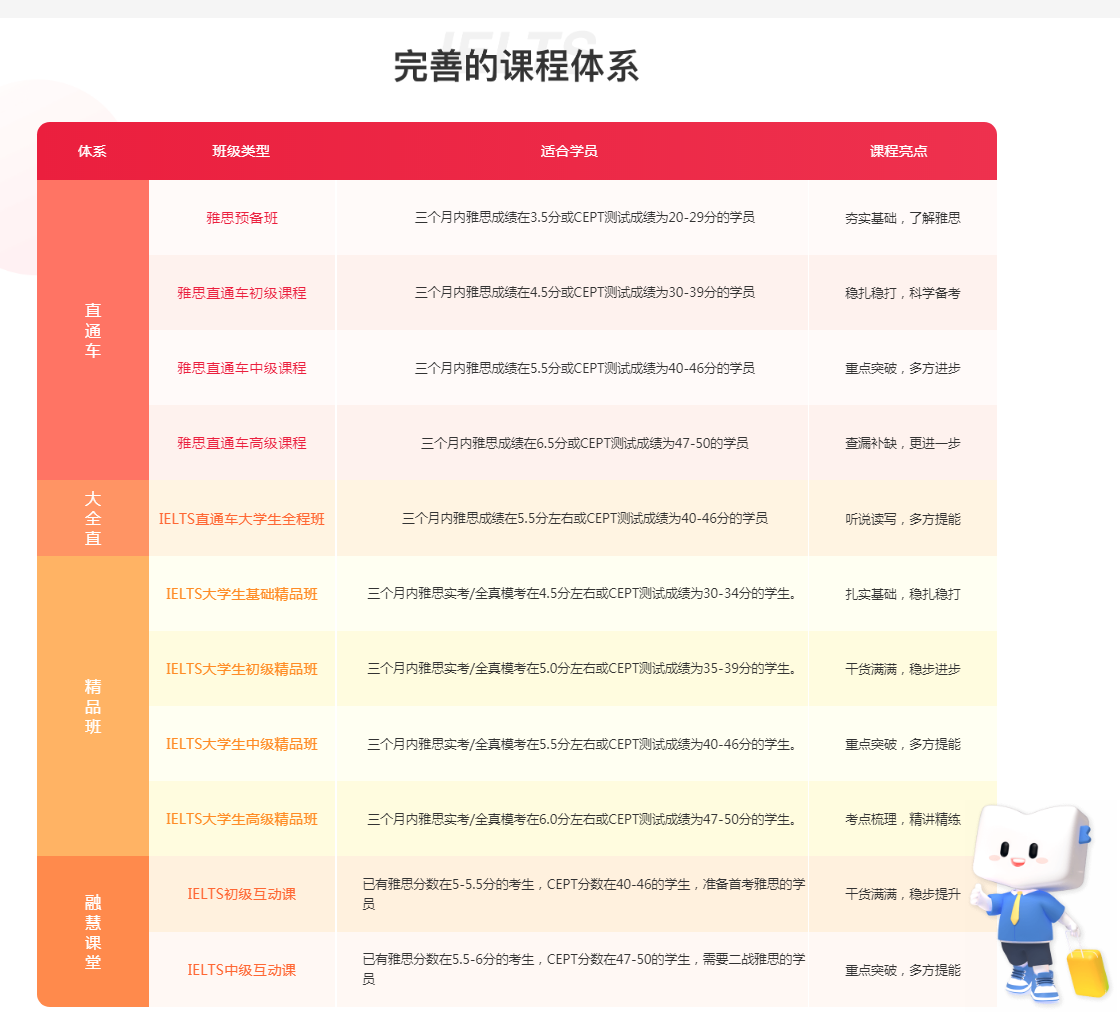Click 全真模考在5.5分左右 40-46分 description

(584, 744)
